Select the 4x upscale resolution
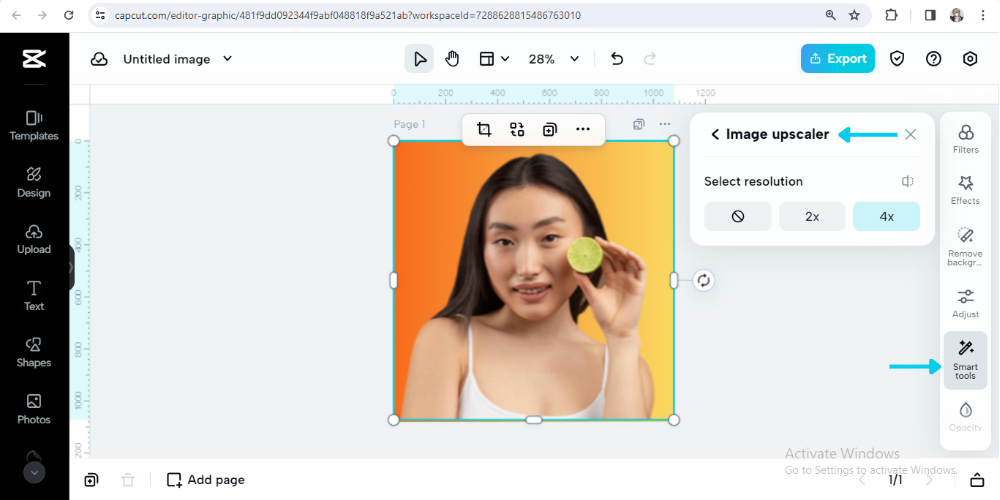This screenshot has width=1000, height=500. pyautogui.click(x=886, y=216)
